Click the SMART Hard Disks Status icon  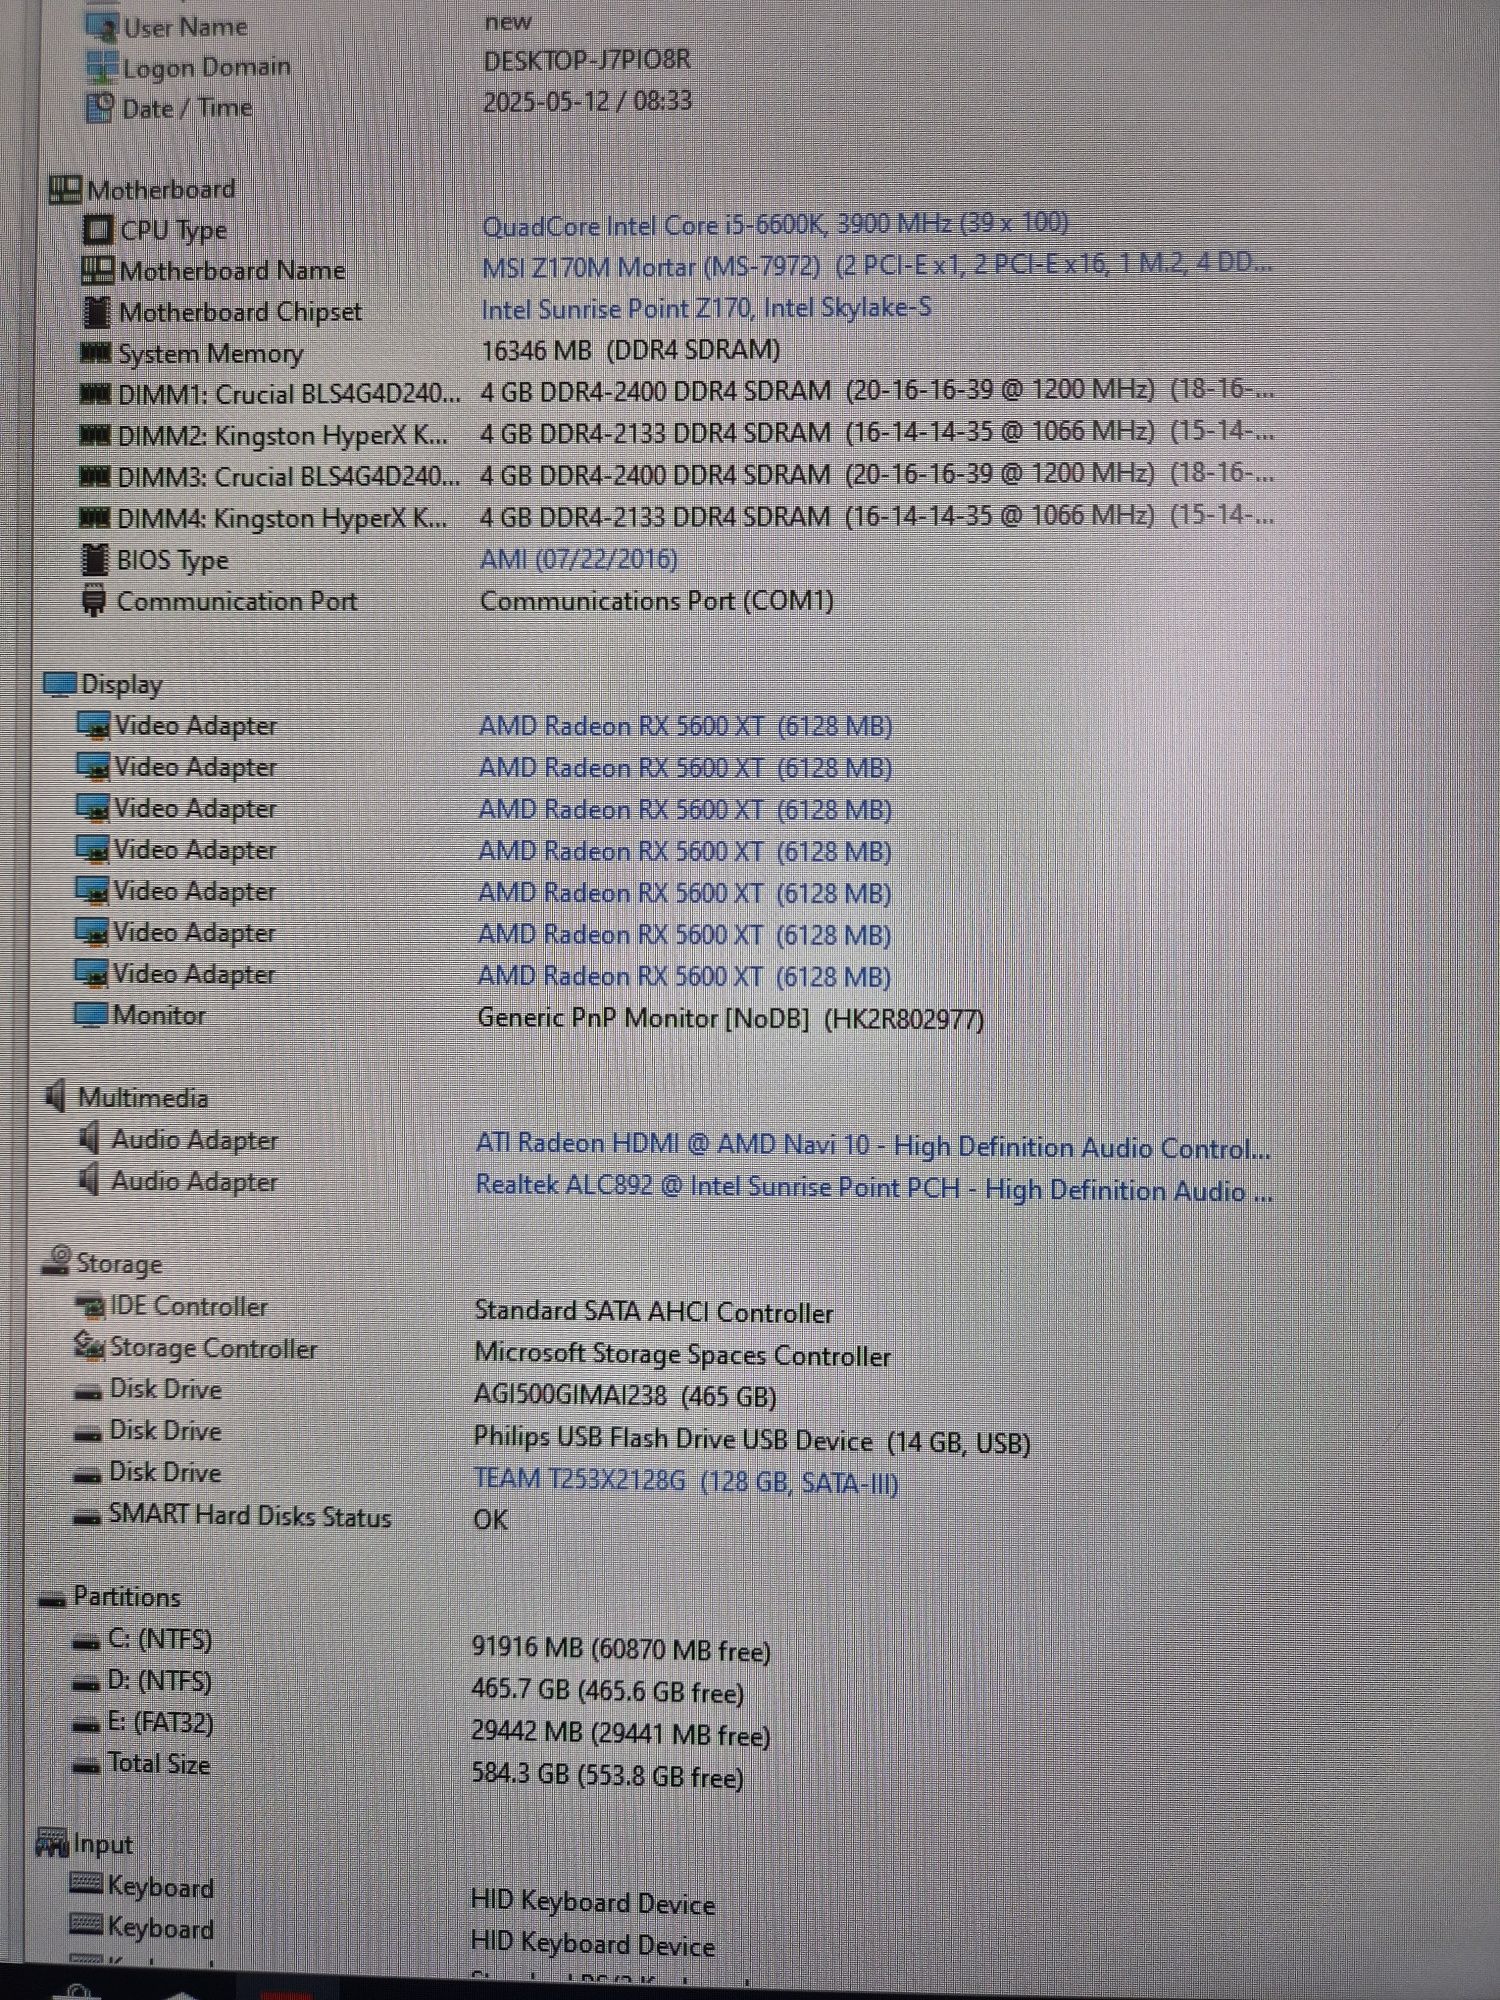click(x=87, y=1517)
